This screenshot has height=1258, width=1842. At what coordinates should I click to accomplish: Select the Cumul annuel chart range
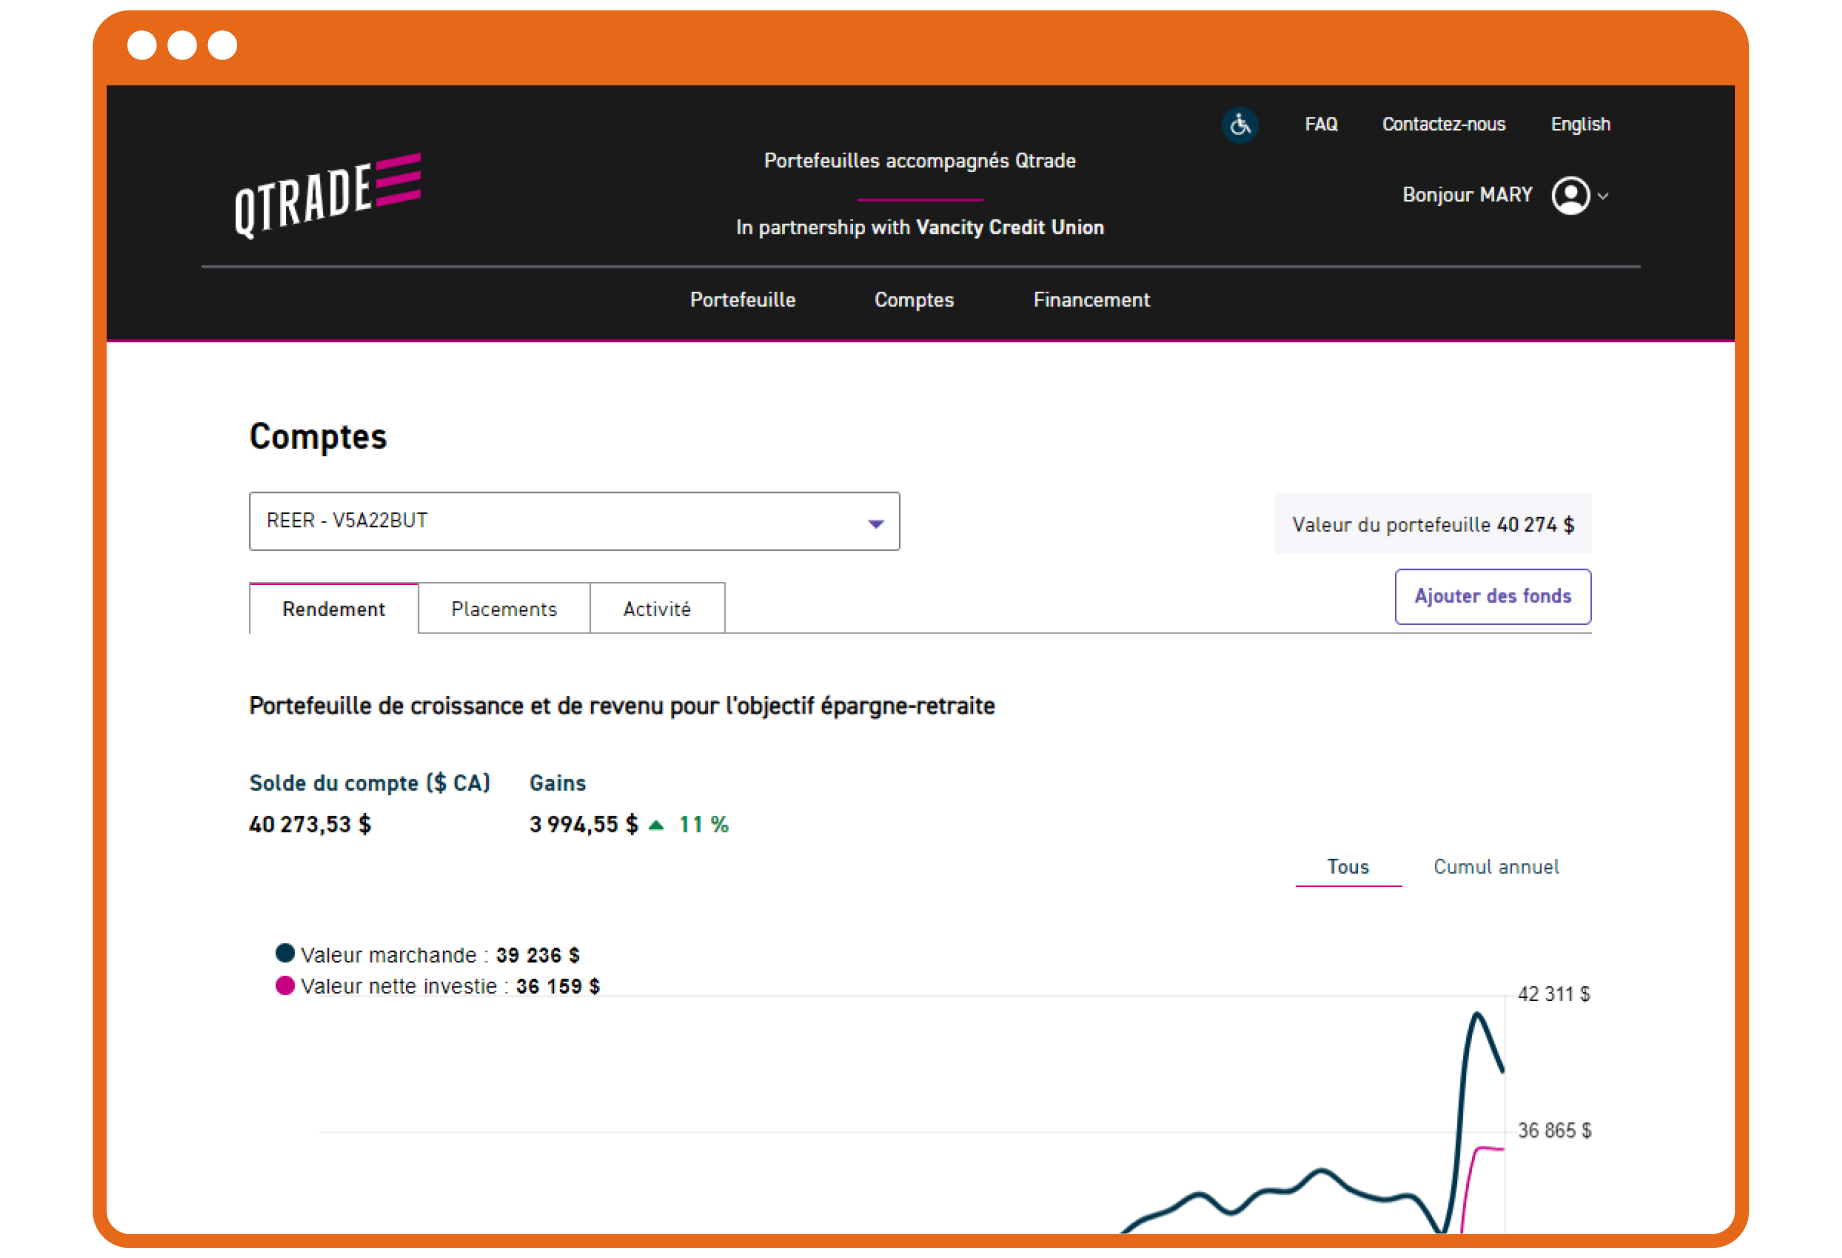(x=1496, y=867)
